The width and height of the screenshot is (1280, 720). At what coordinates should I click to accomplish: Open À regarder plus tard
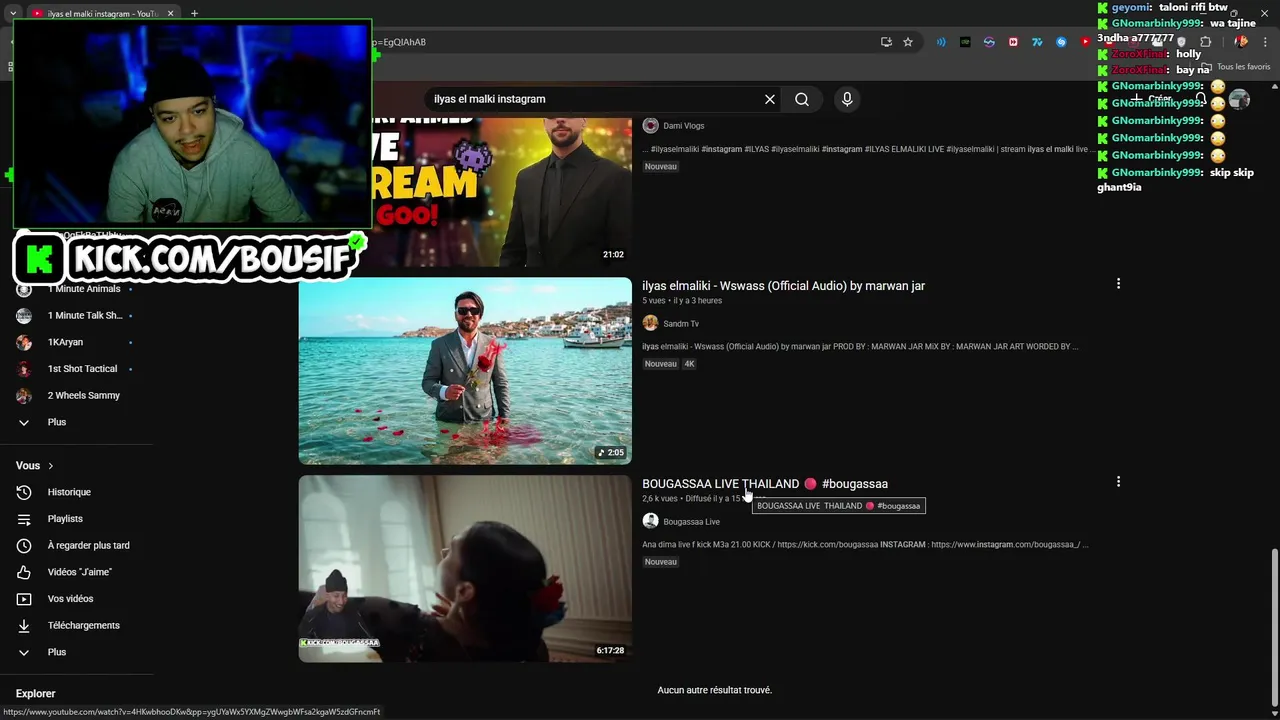coord(76,545)
